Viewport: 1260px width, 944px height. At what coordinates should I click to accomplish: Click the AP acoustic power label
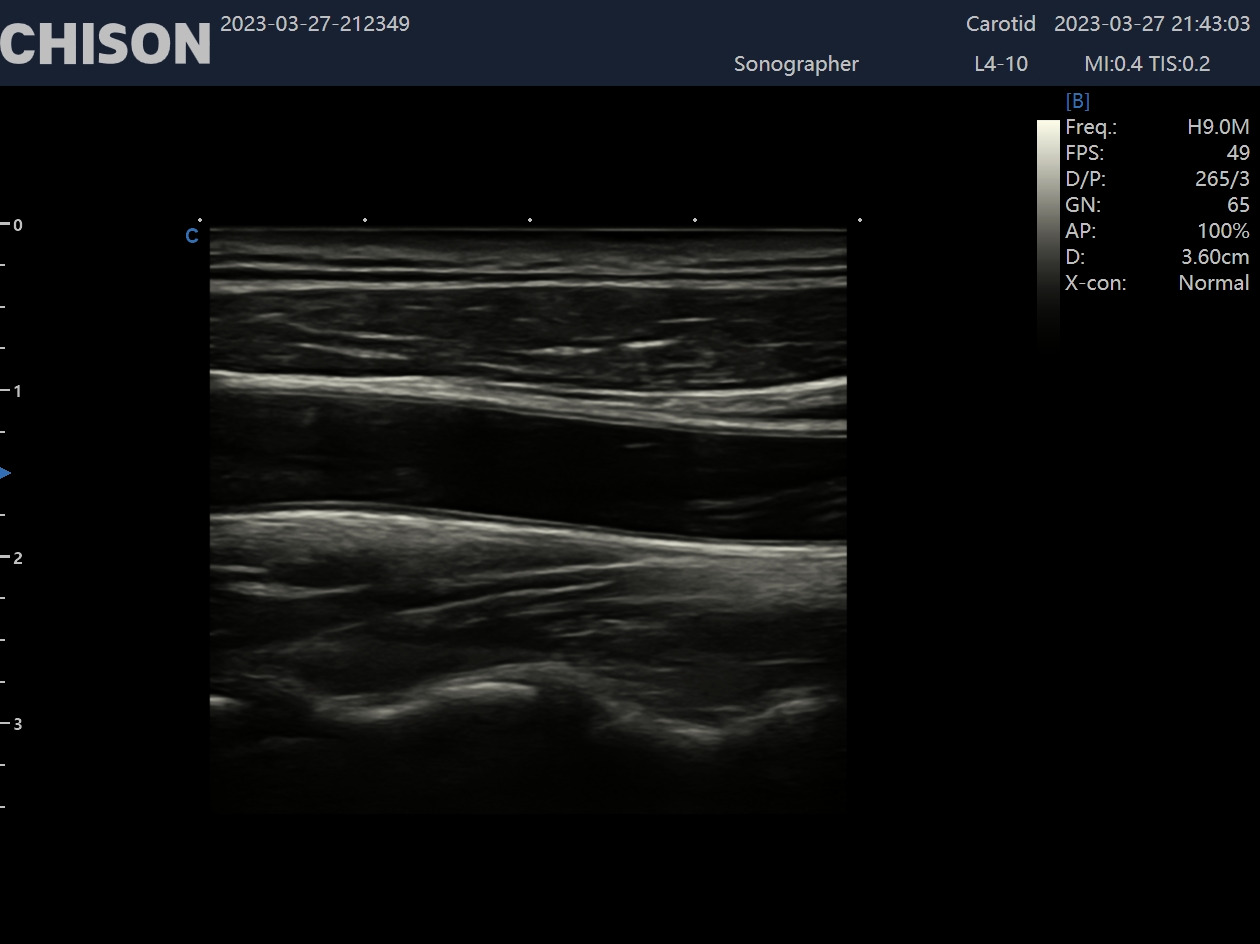[1081, 231]
